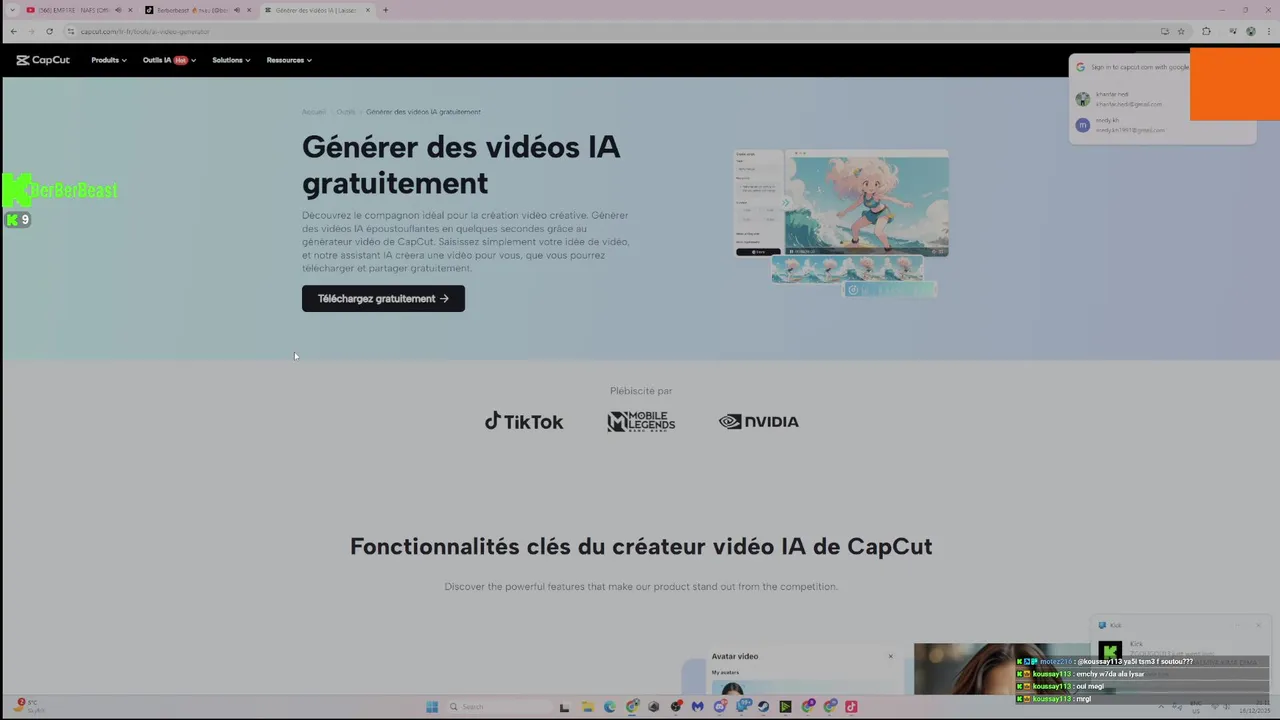Click the CapCut logo in header
Viewport: 1280px width, 720px height.
[43, 60]
